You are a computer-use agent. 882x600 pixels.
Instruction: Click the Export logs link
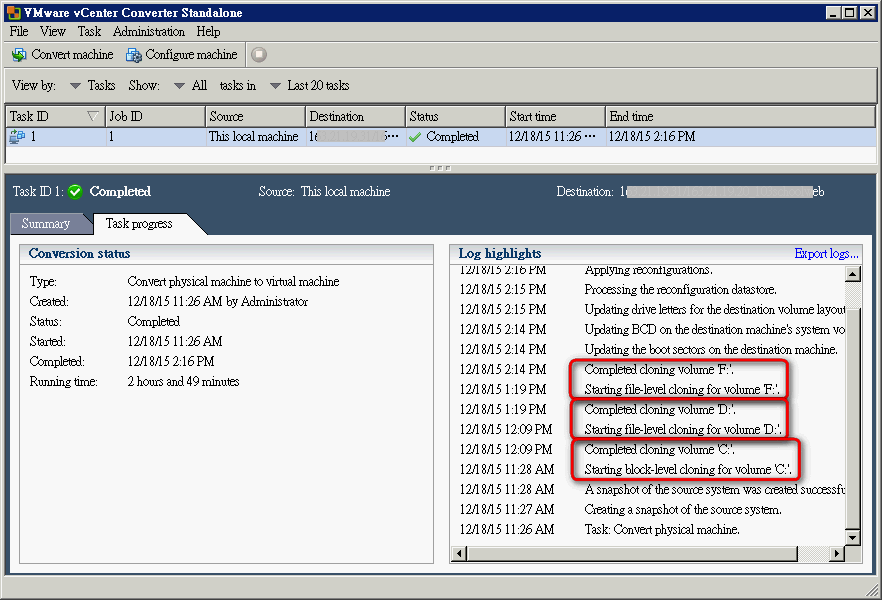pyautogui.click(x=826, y=254)
